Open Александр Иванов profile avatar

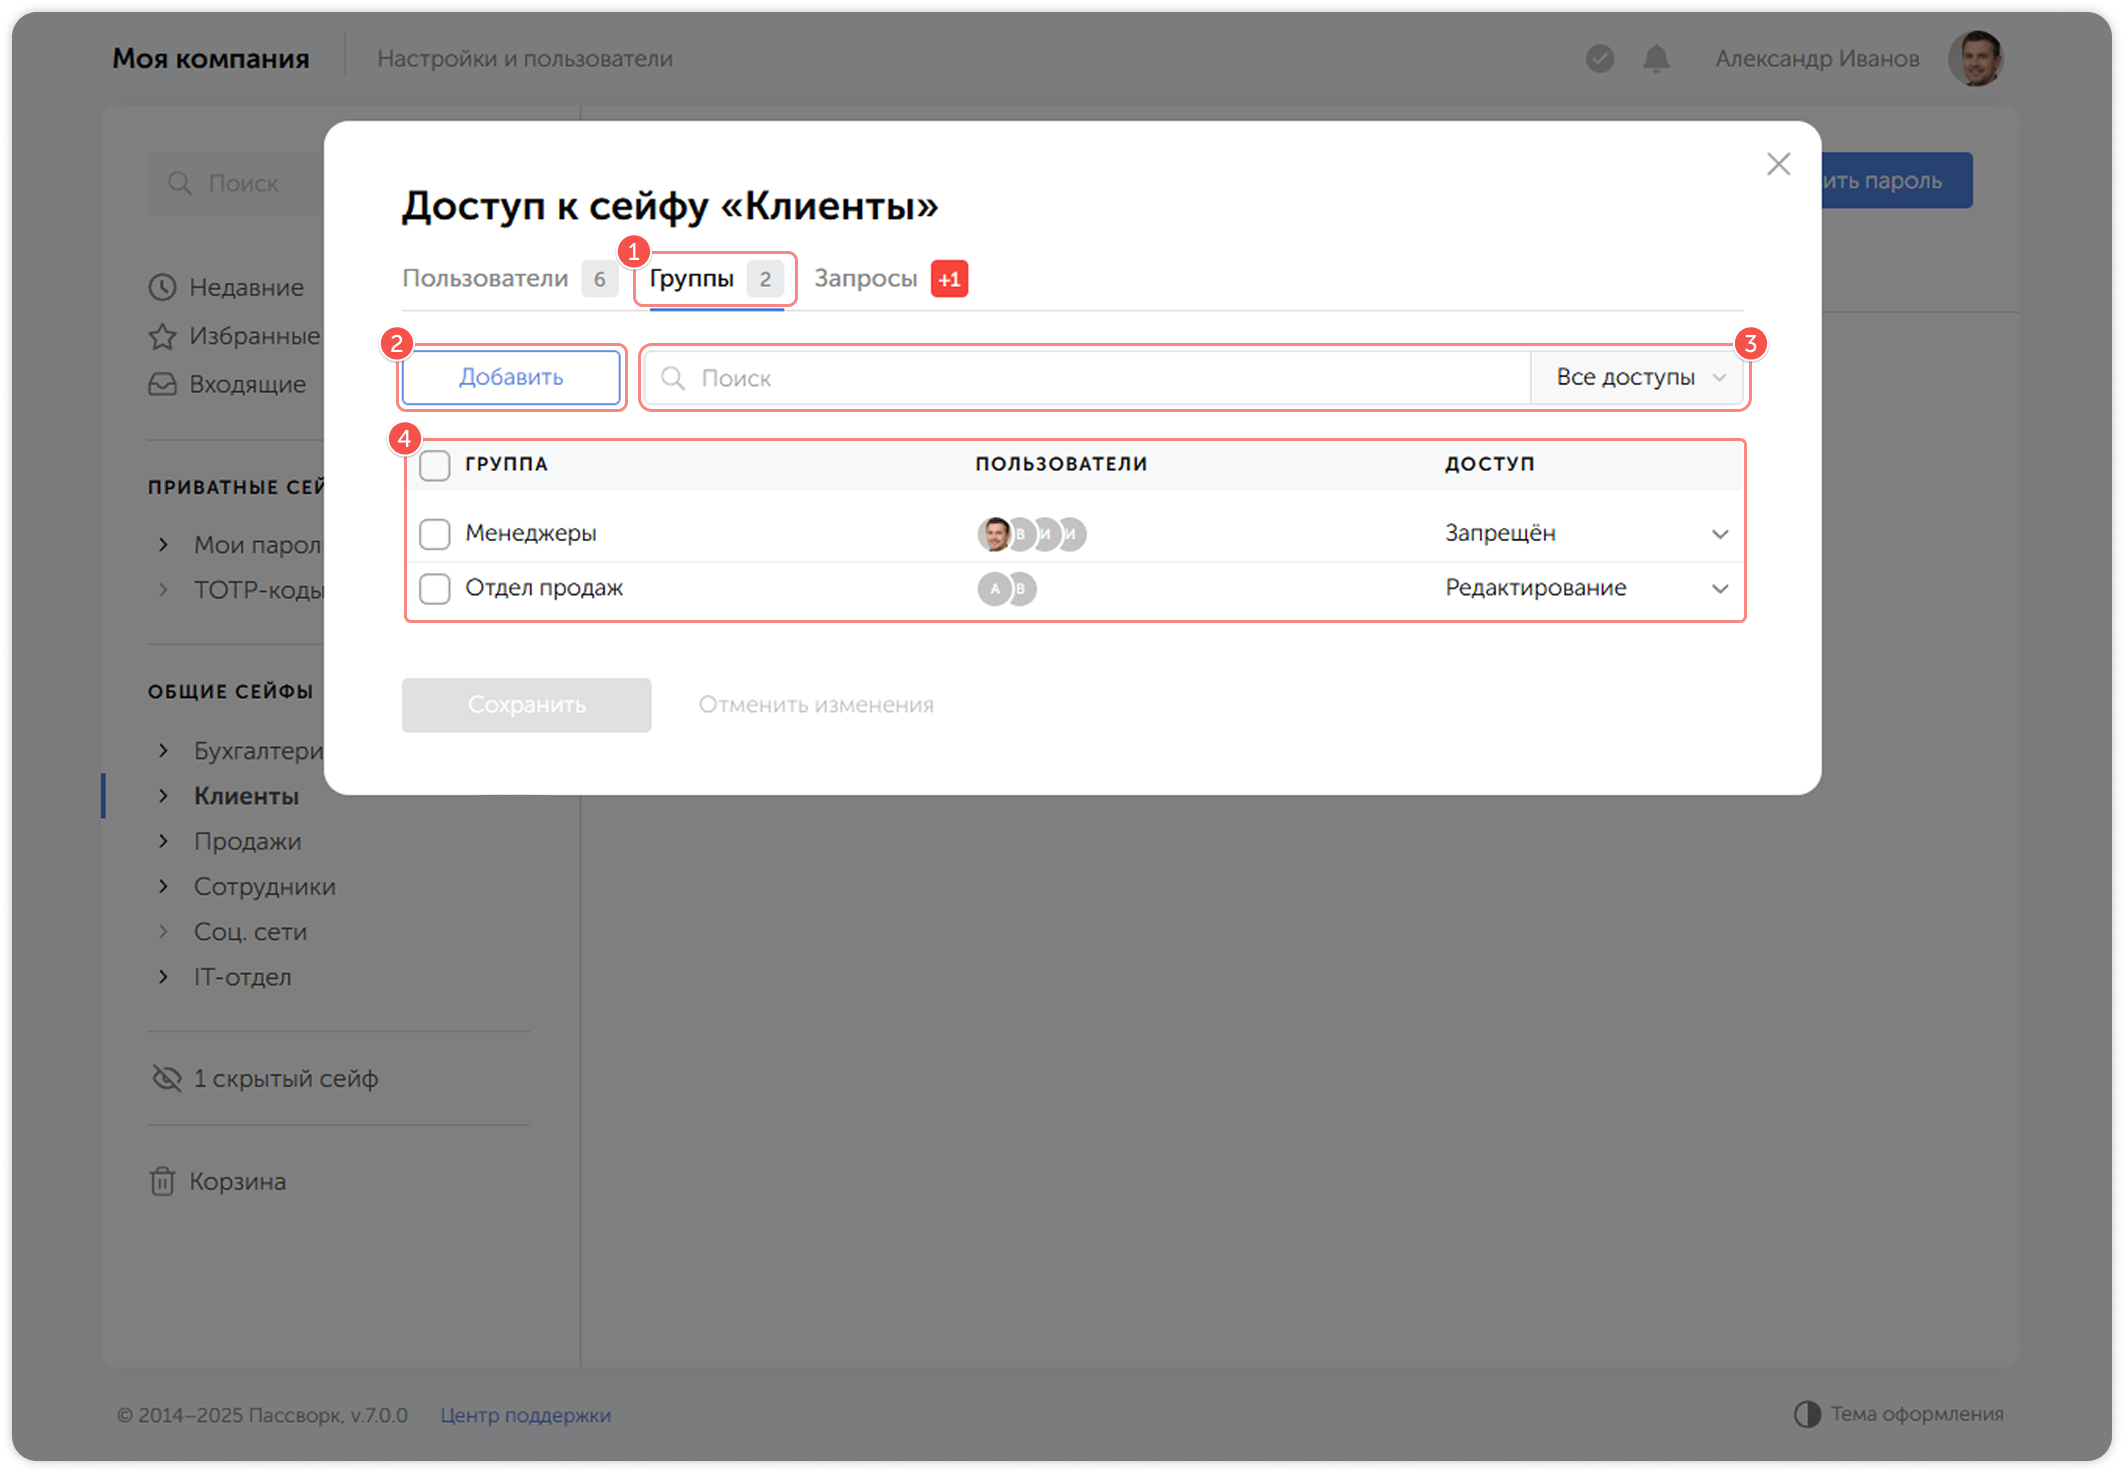coord(1975,59)
